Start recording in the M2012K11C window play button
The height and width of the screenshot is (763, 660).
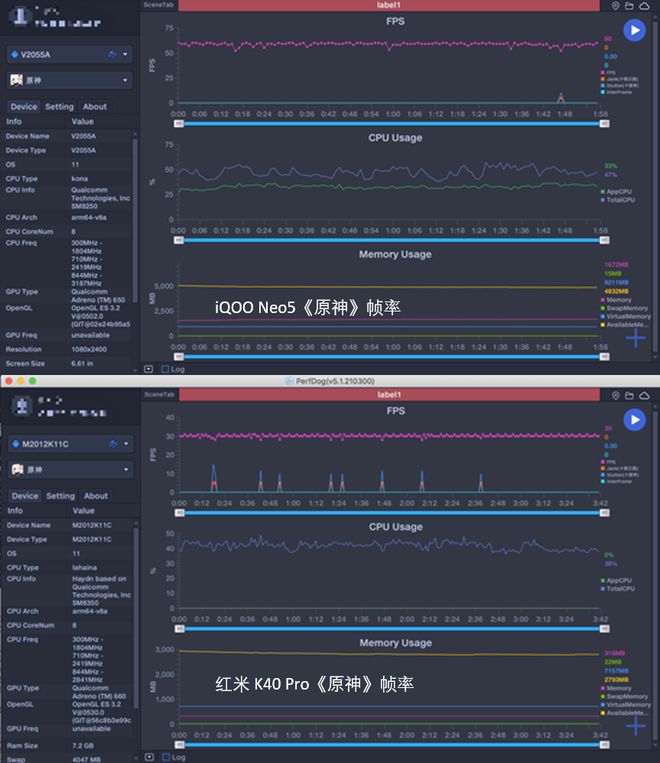tap(635, 419)
